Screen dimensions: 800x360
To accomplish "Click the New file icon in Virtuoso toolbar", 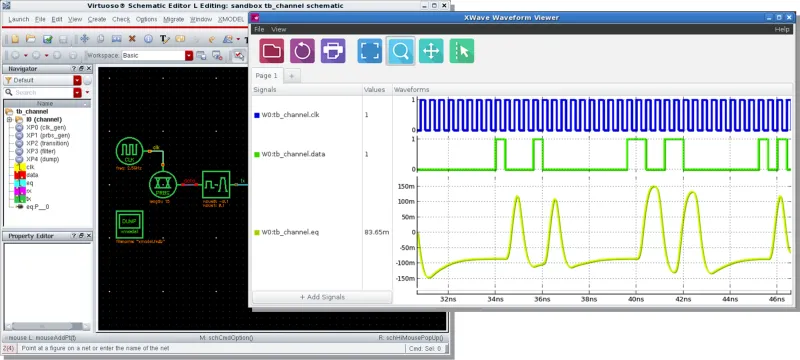I will [15, 39].
